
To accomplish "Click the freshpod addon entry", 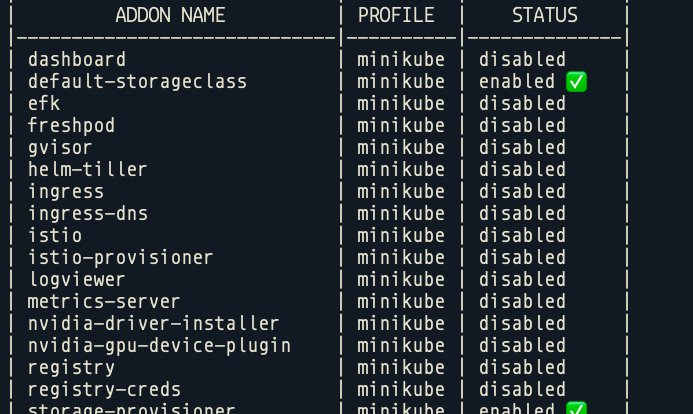I will [71, 126].
